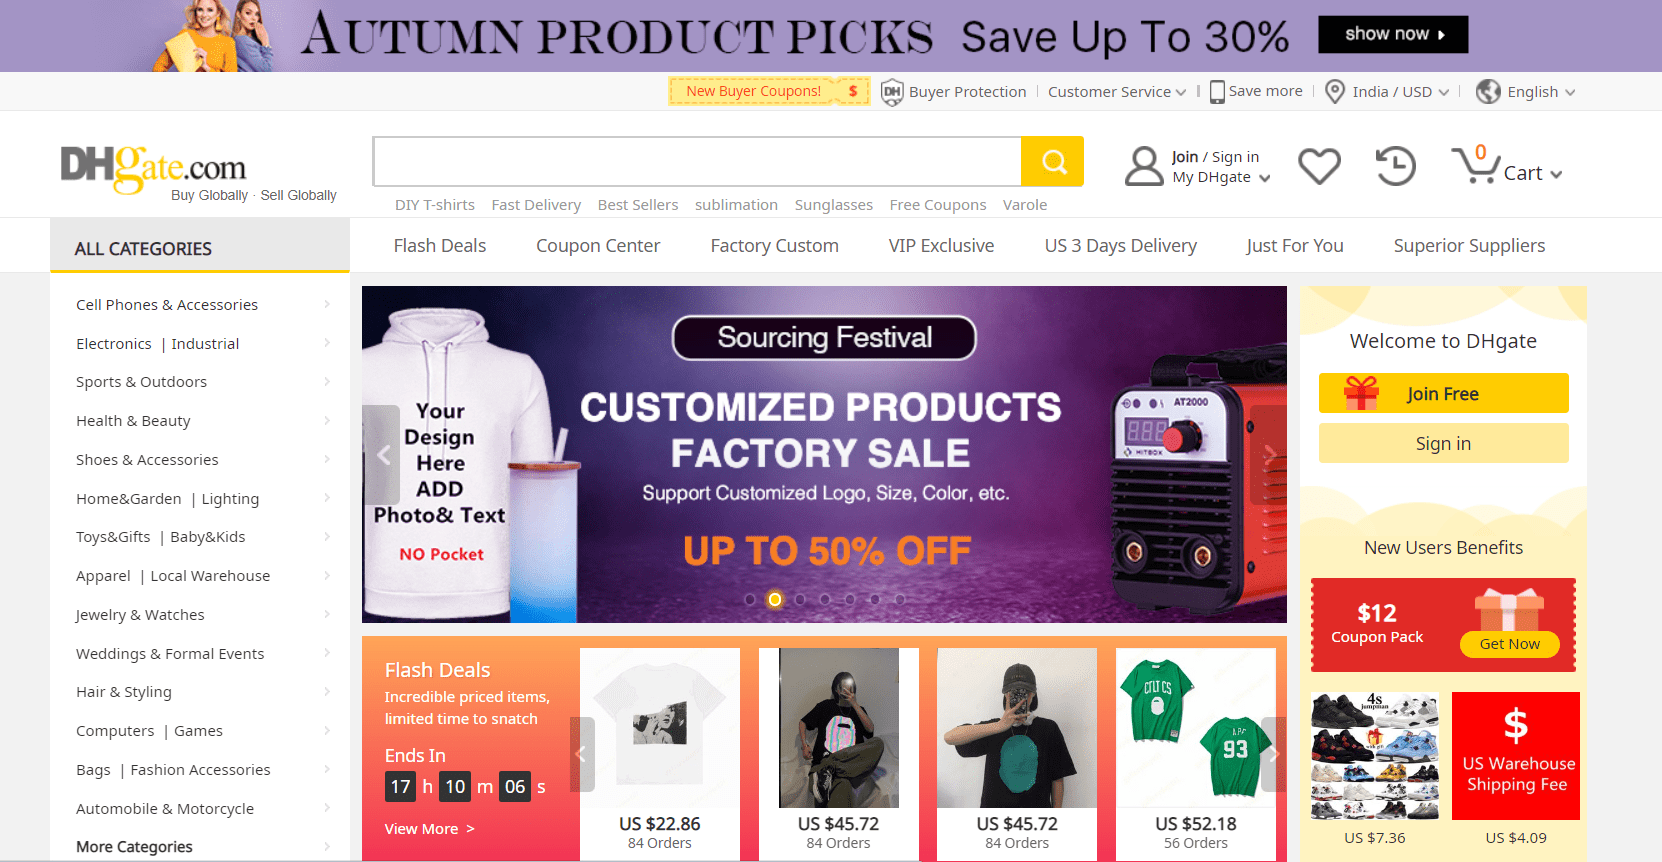
Task: Click the globe language icon
Action: (x=1488, y=91)
